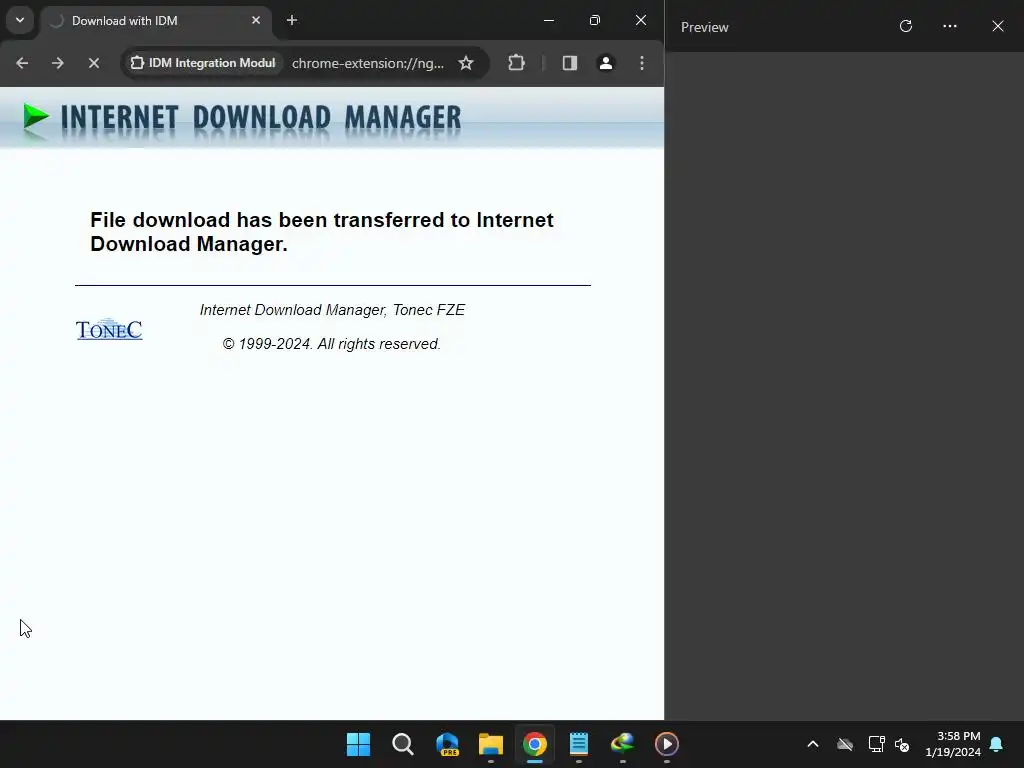Minimize the Chrome window
1024x768 pixels.
[549, 20]
